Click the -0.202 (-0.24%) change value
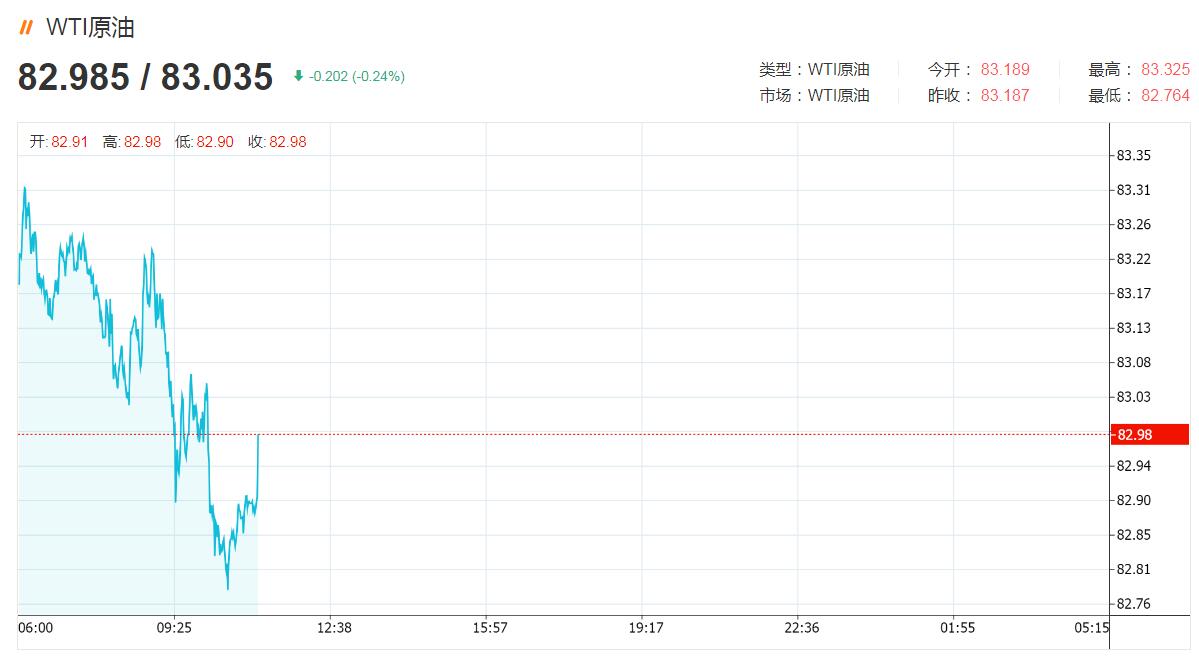 (357, 76)
